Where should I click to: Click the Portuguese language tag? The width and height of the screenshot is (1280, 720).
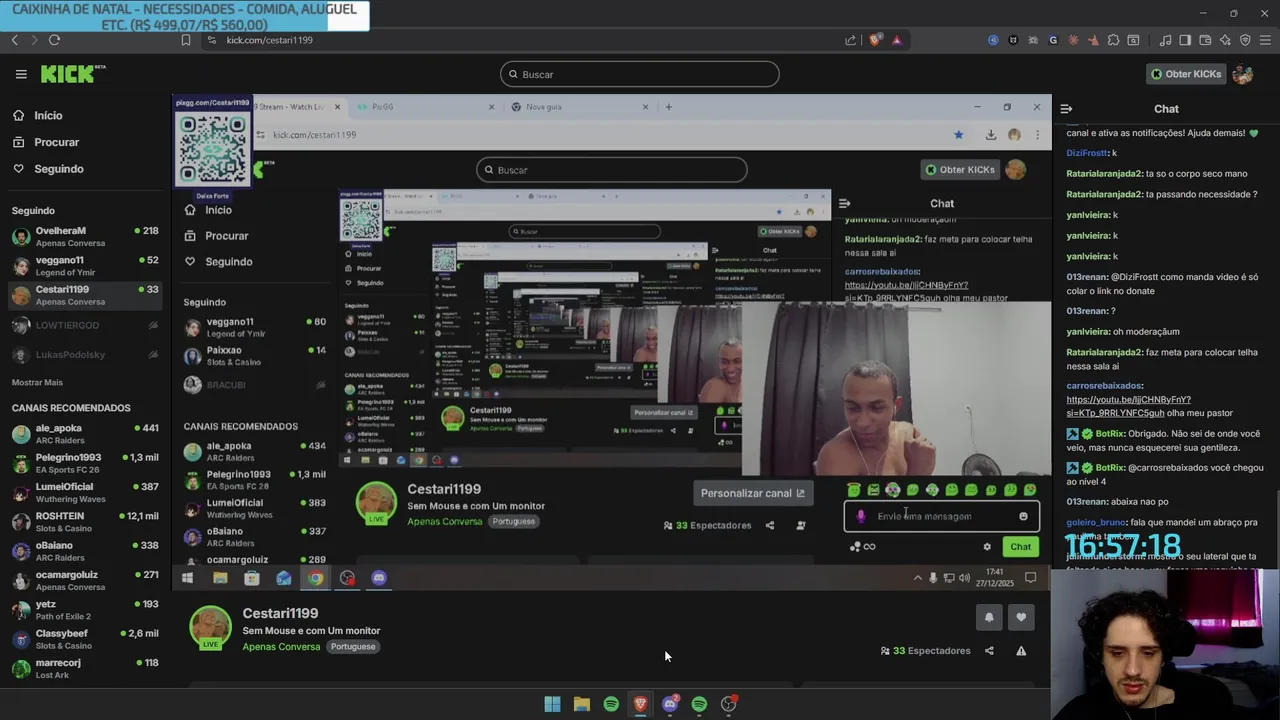tap(353, 647)
